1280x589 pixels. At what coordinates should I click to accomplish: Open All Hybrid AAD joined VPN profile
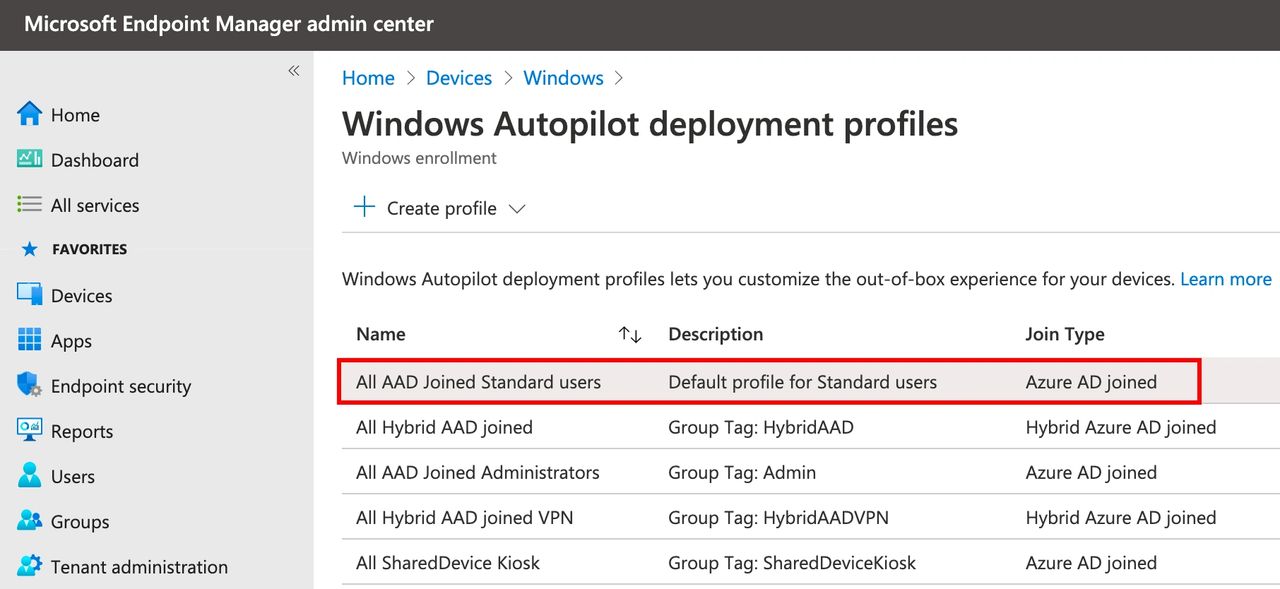tap(464, 518)
